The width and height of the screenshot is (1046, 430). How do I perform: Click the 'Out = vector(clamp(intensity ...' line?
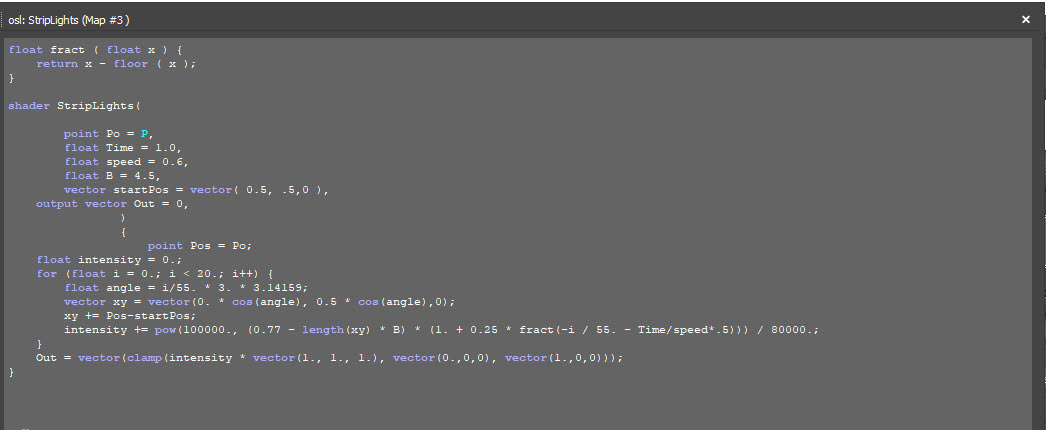(x=330, y=358)
